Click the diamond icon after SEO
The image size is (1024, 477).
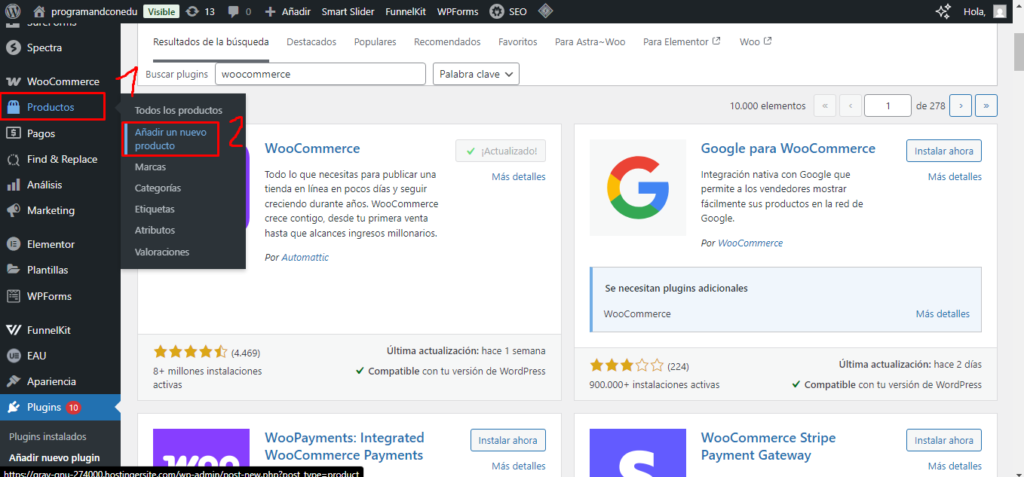pyautogui.click(x=545, y=12)
